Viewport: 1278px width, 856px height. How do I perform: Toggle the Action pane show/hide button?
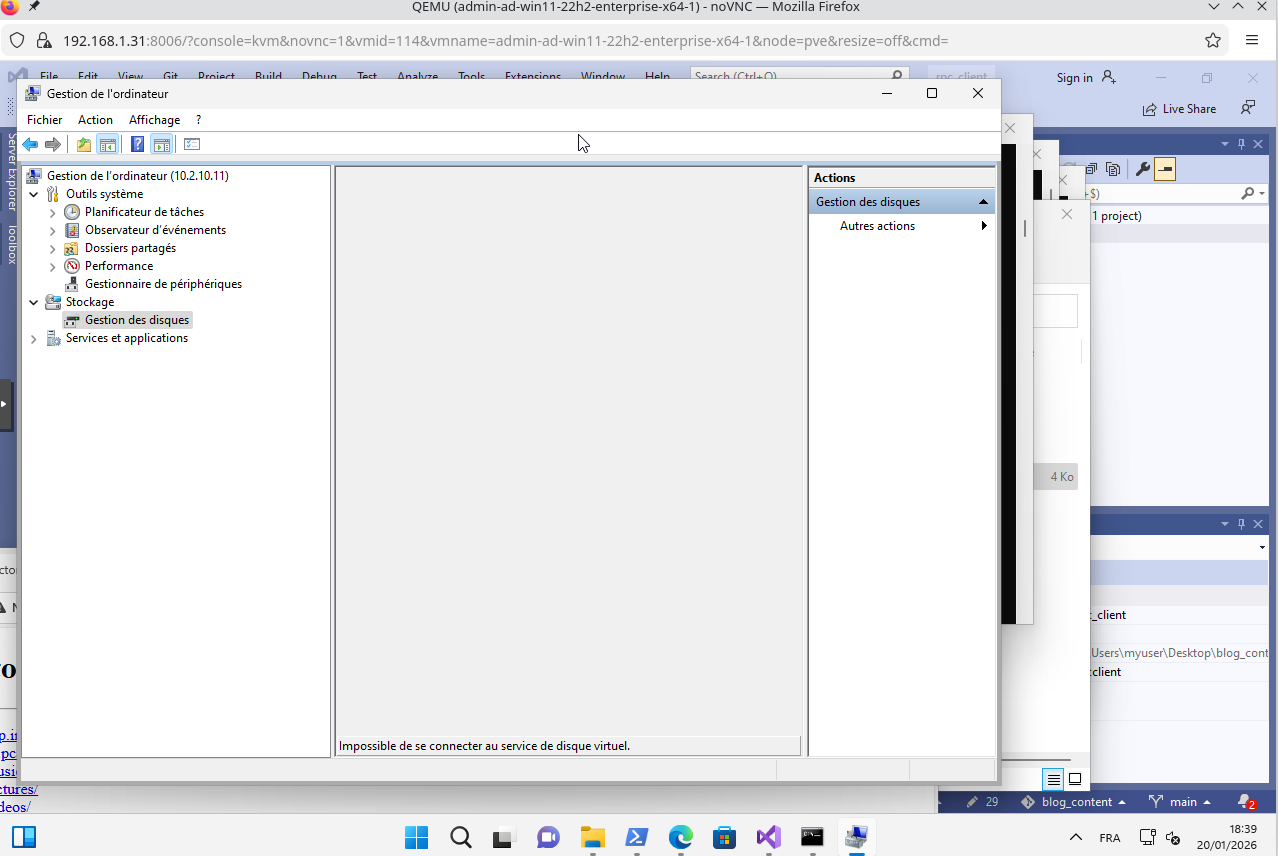162,145
